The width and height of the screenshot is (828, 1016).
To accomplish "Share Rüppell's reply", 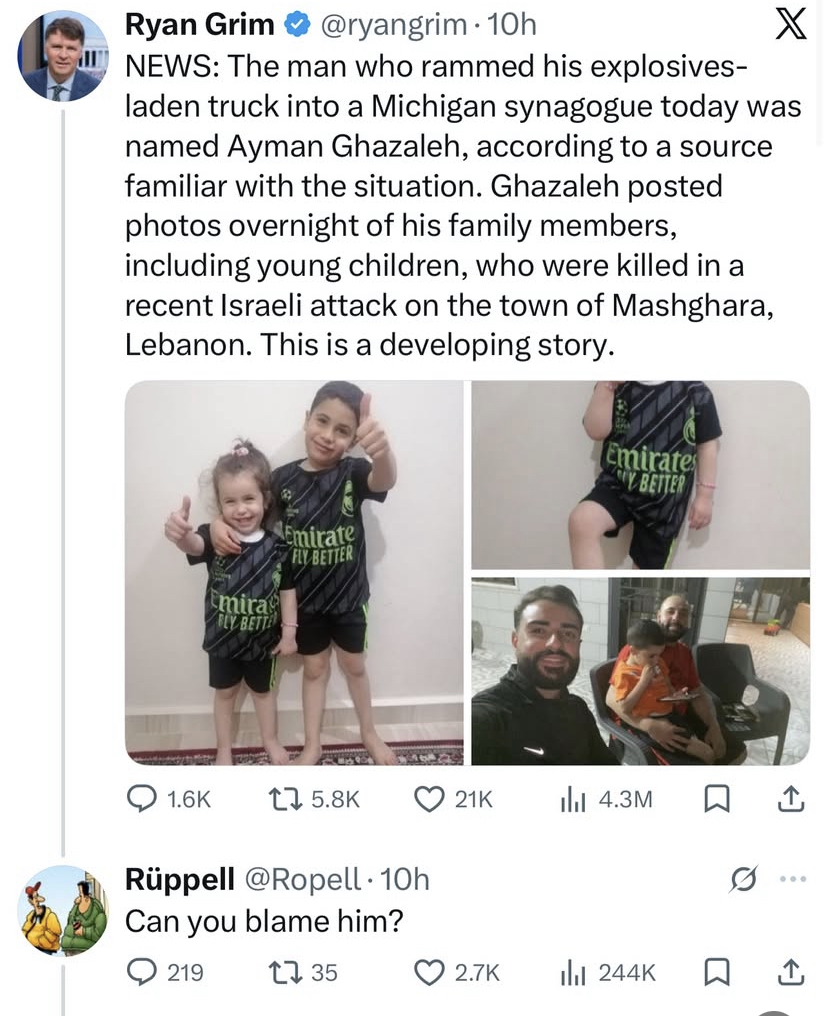I will (x=790, y=971).
